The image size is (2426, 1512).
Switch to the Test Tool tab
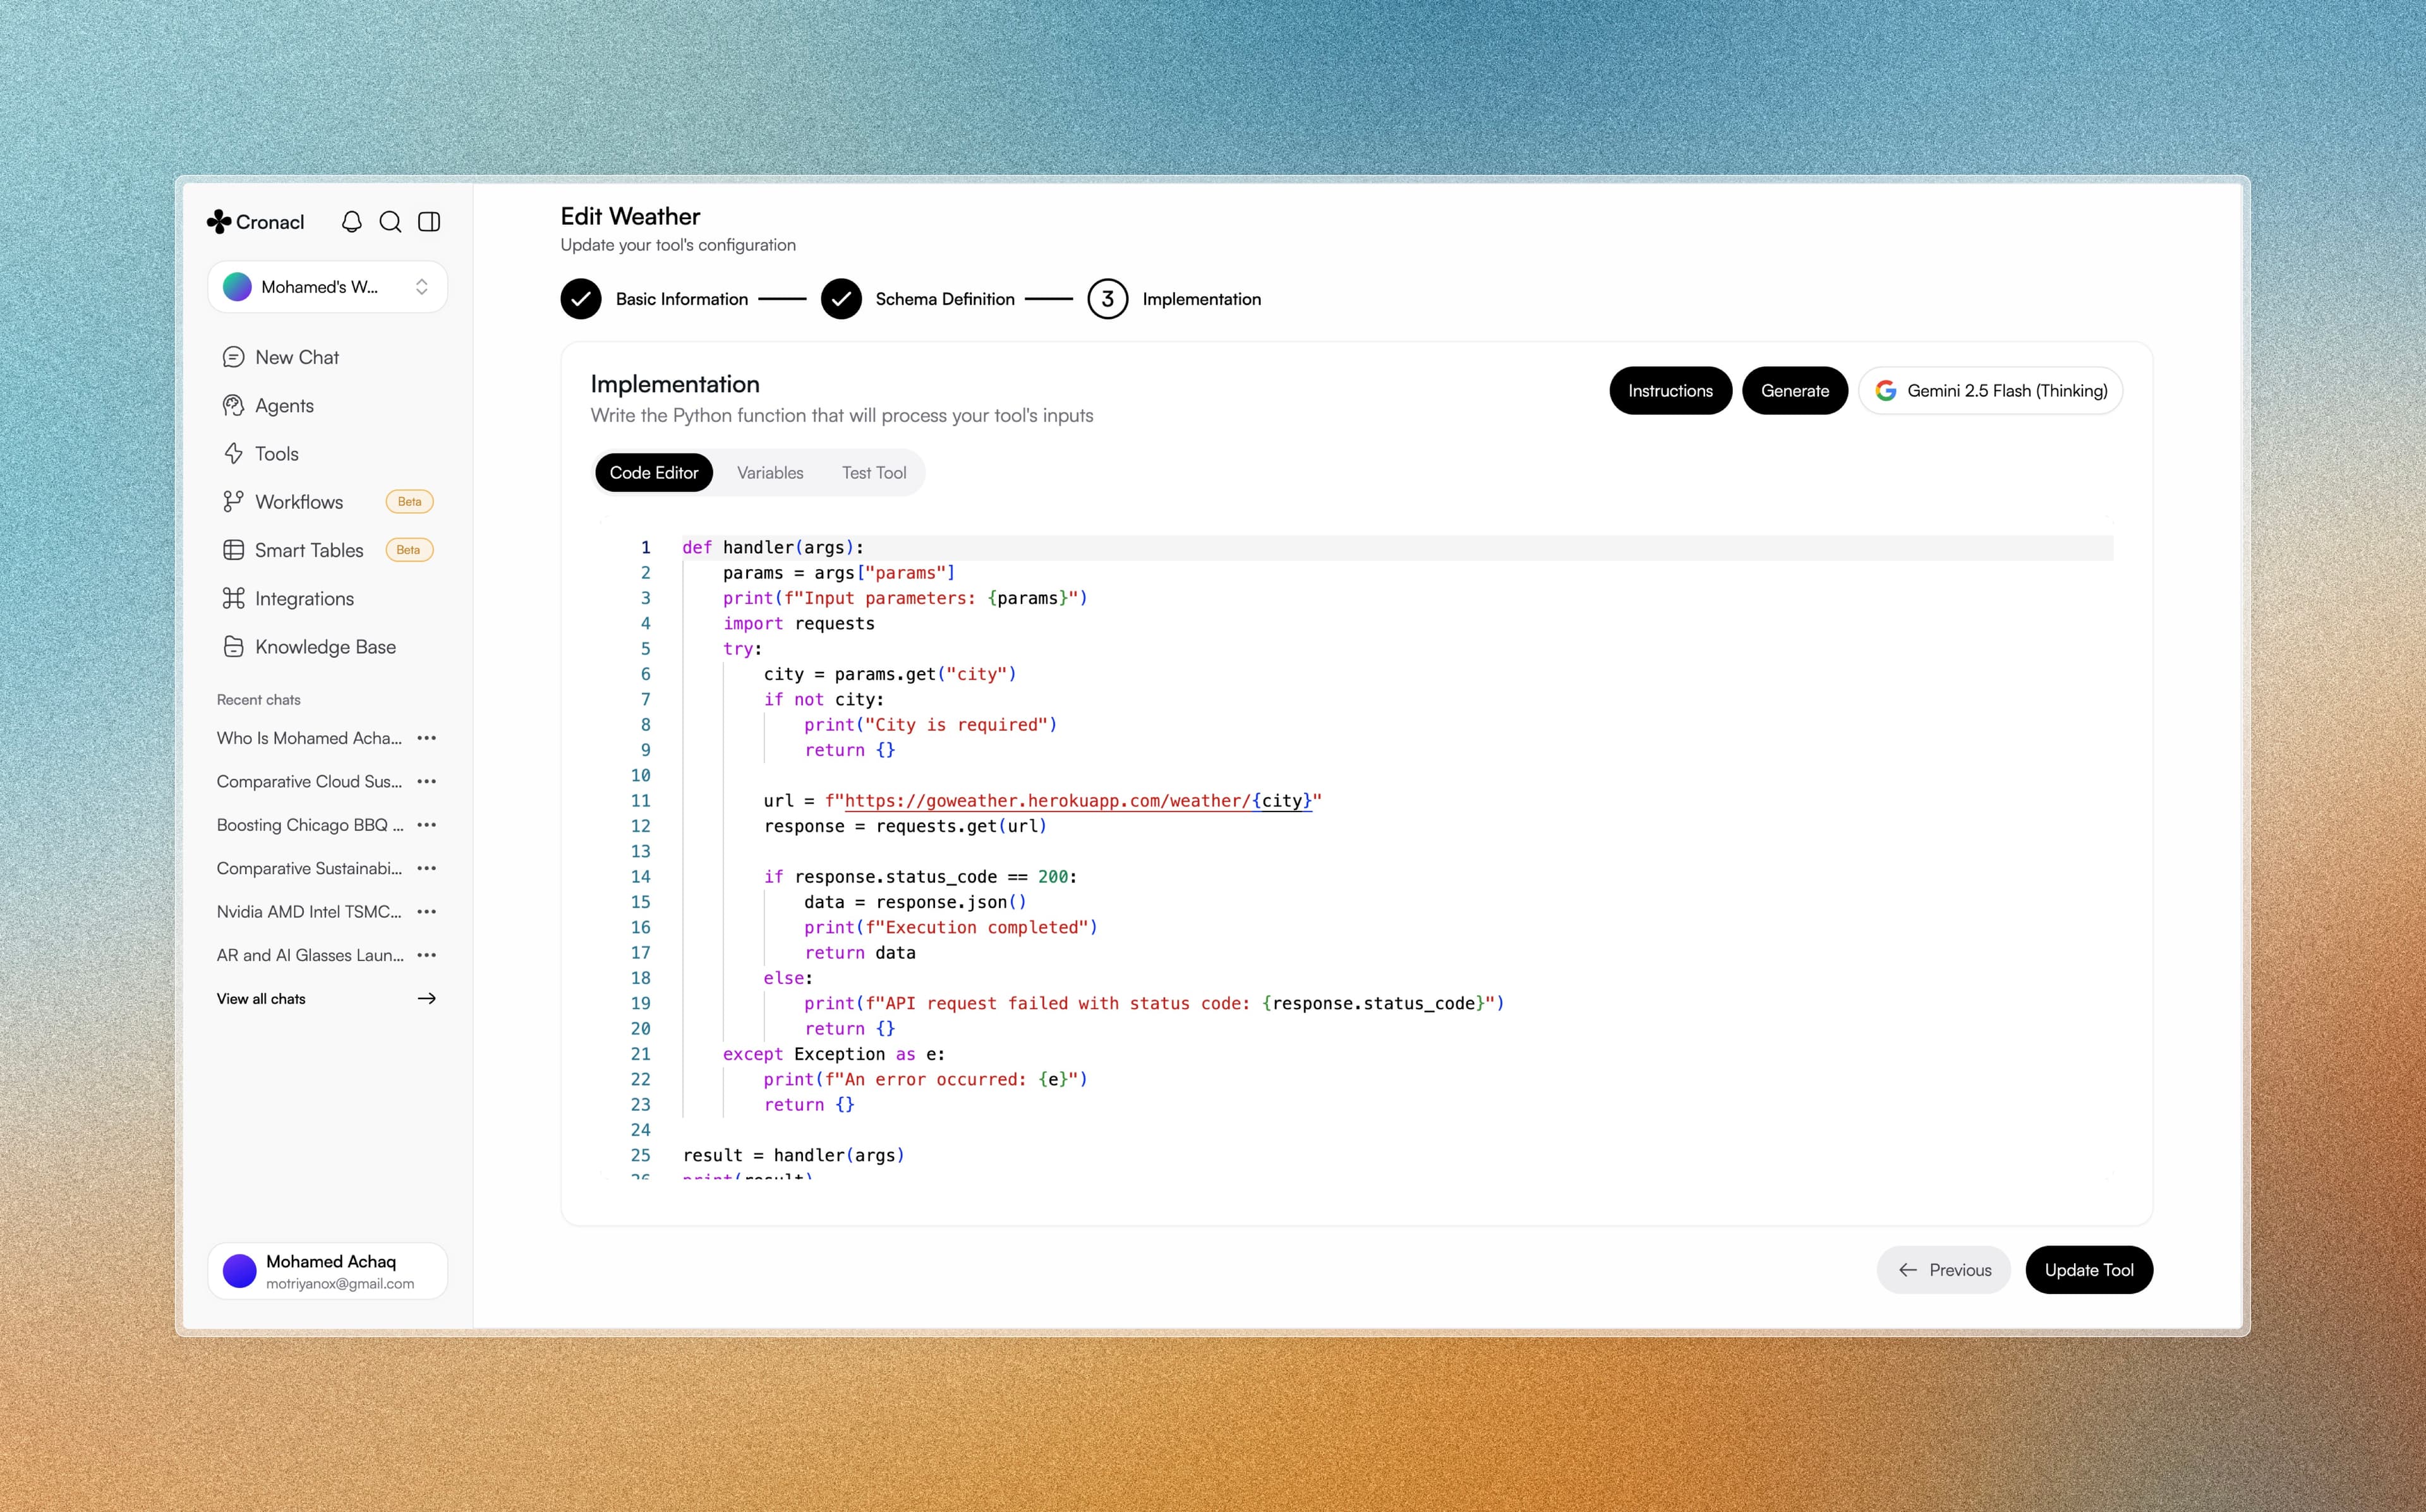pyautogui.click(x=873, y=473)
